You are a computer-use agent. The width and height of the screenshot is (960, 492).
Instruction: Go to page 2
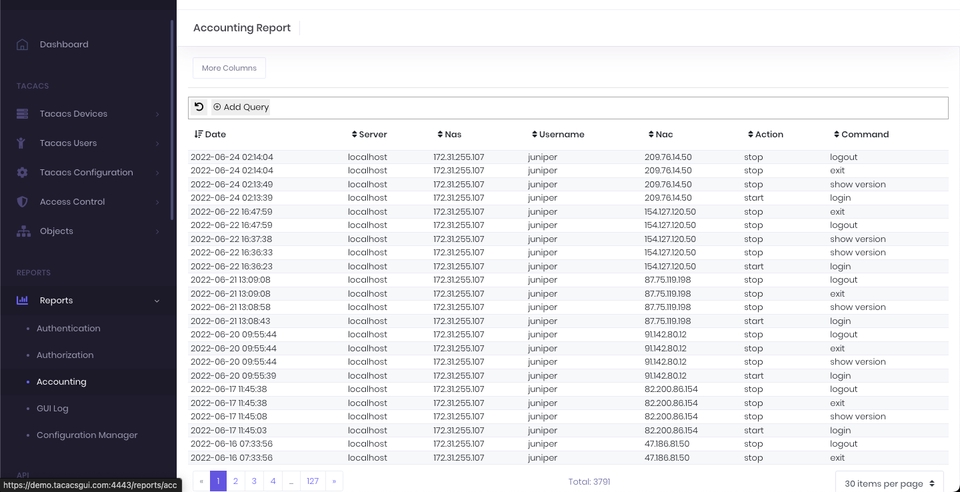(x=235, y=481)
